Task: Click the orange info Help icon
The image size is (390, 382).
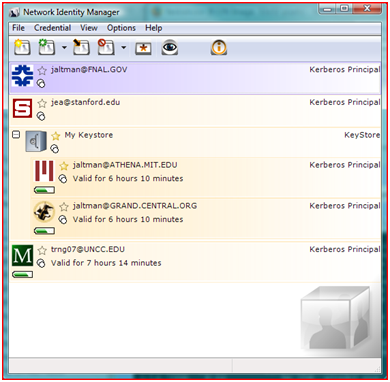Action: coord(219,48)
